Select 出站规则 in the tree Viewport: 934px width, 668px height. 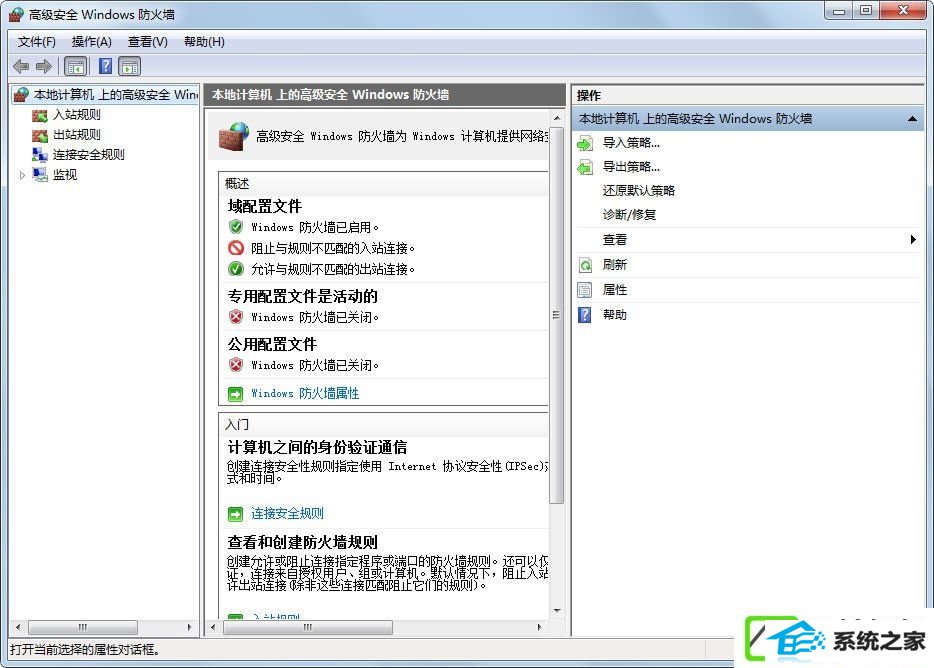[77, 135]
